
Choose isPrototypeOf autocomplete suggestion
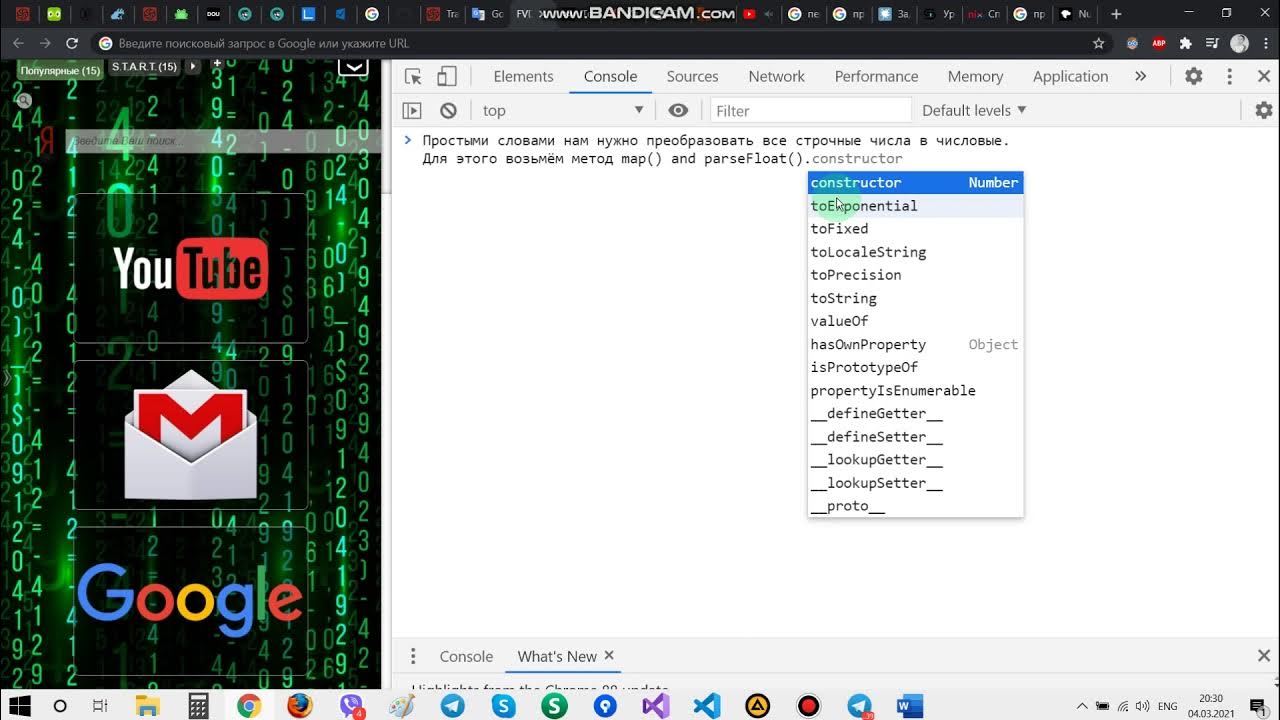click(915, 367)
